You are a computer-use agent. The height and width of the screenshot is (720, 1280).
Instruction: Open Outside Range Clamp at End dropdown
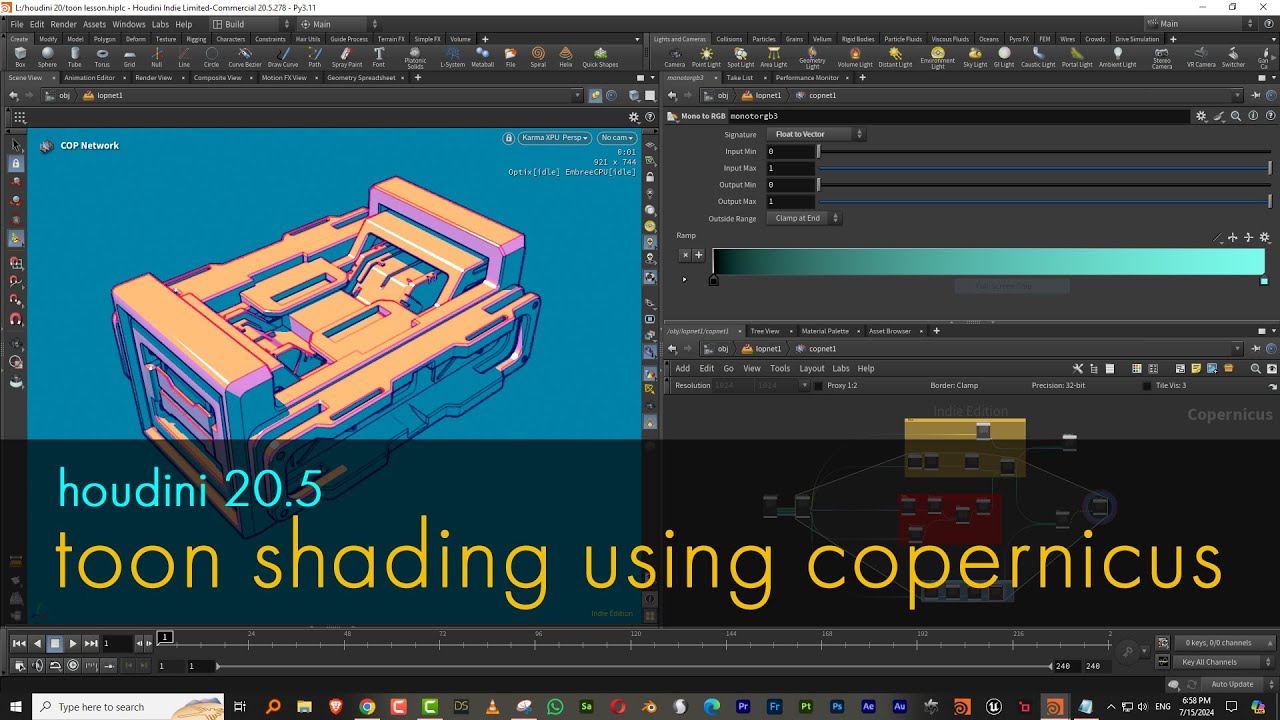point(805,218)
